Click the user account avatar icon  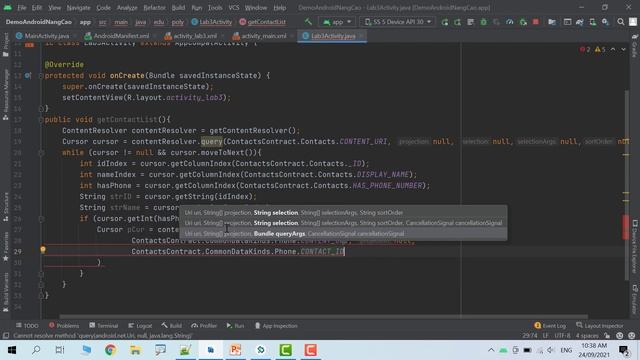tap(633, 22)
